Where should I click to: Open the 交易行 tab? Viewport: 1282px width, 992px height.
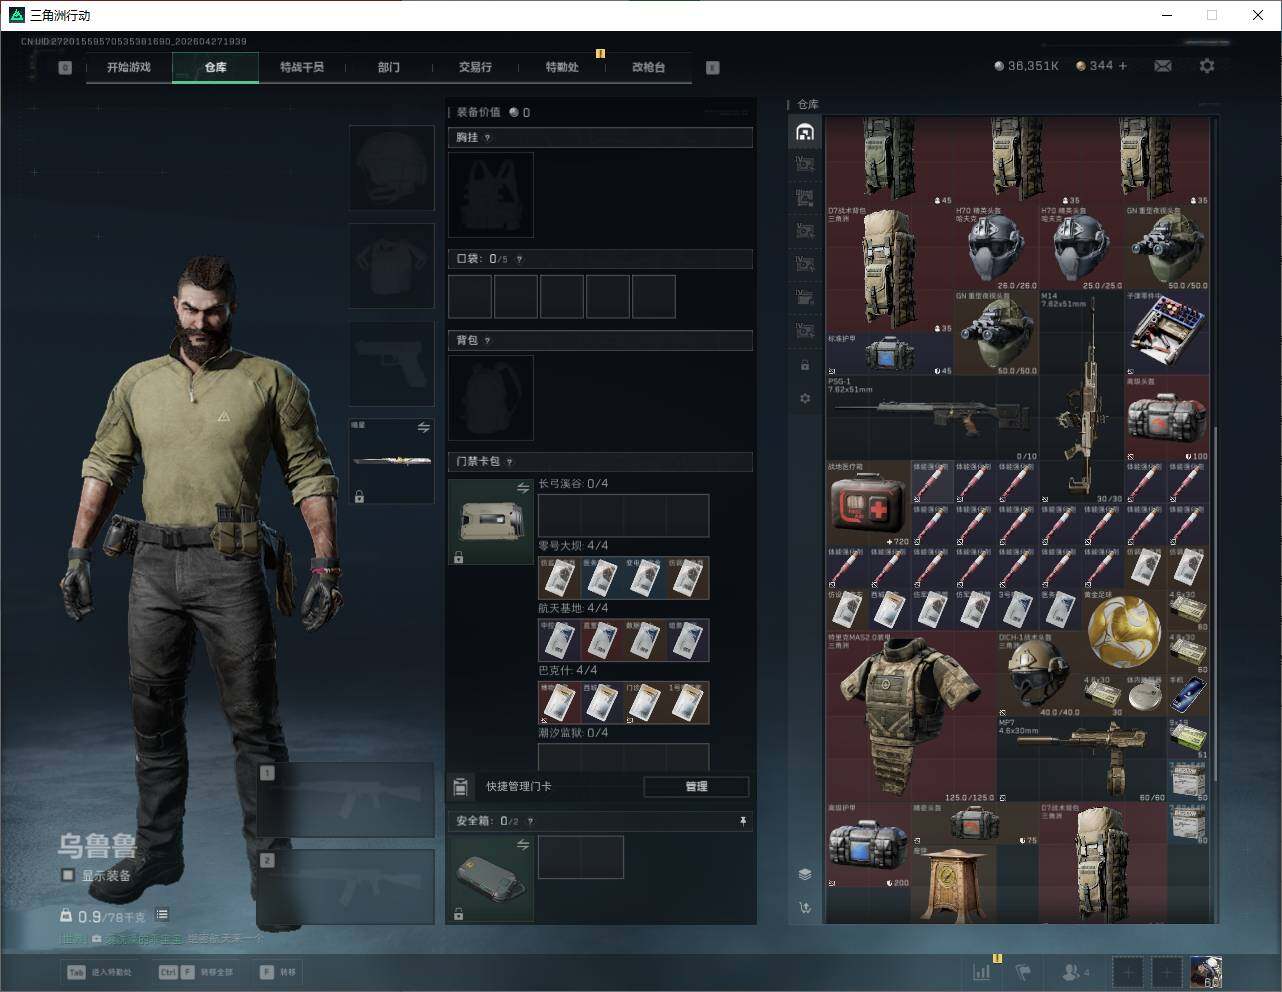coord(475,67)
